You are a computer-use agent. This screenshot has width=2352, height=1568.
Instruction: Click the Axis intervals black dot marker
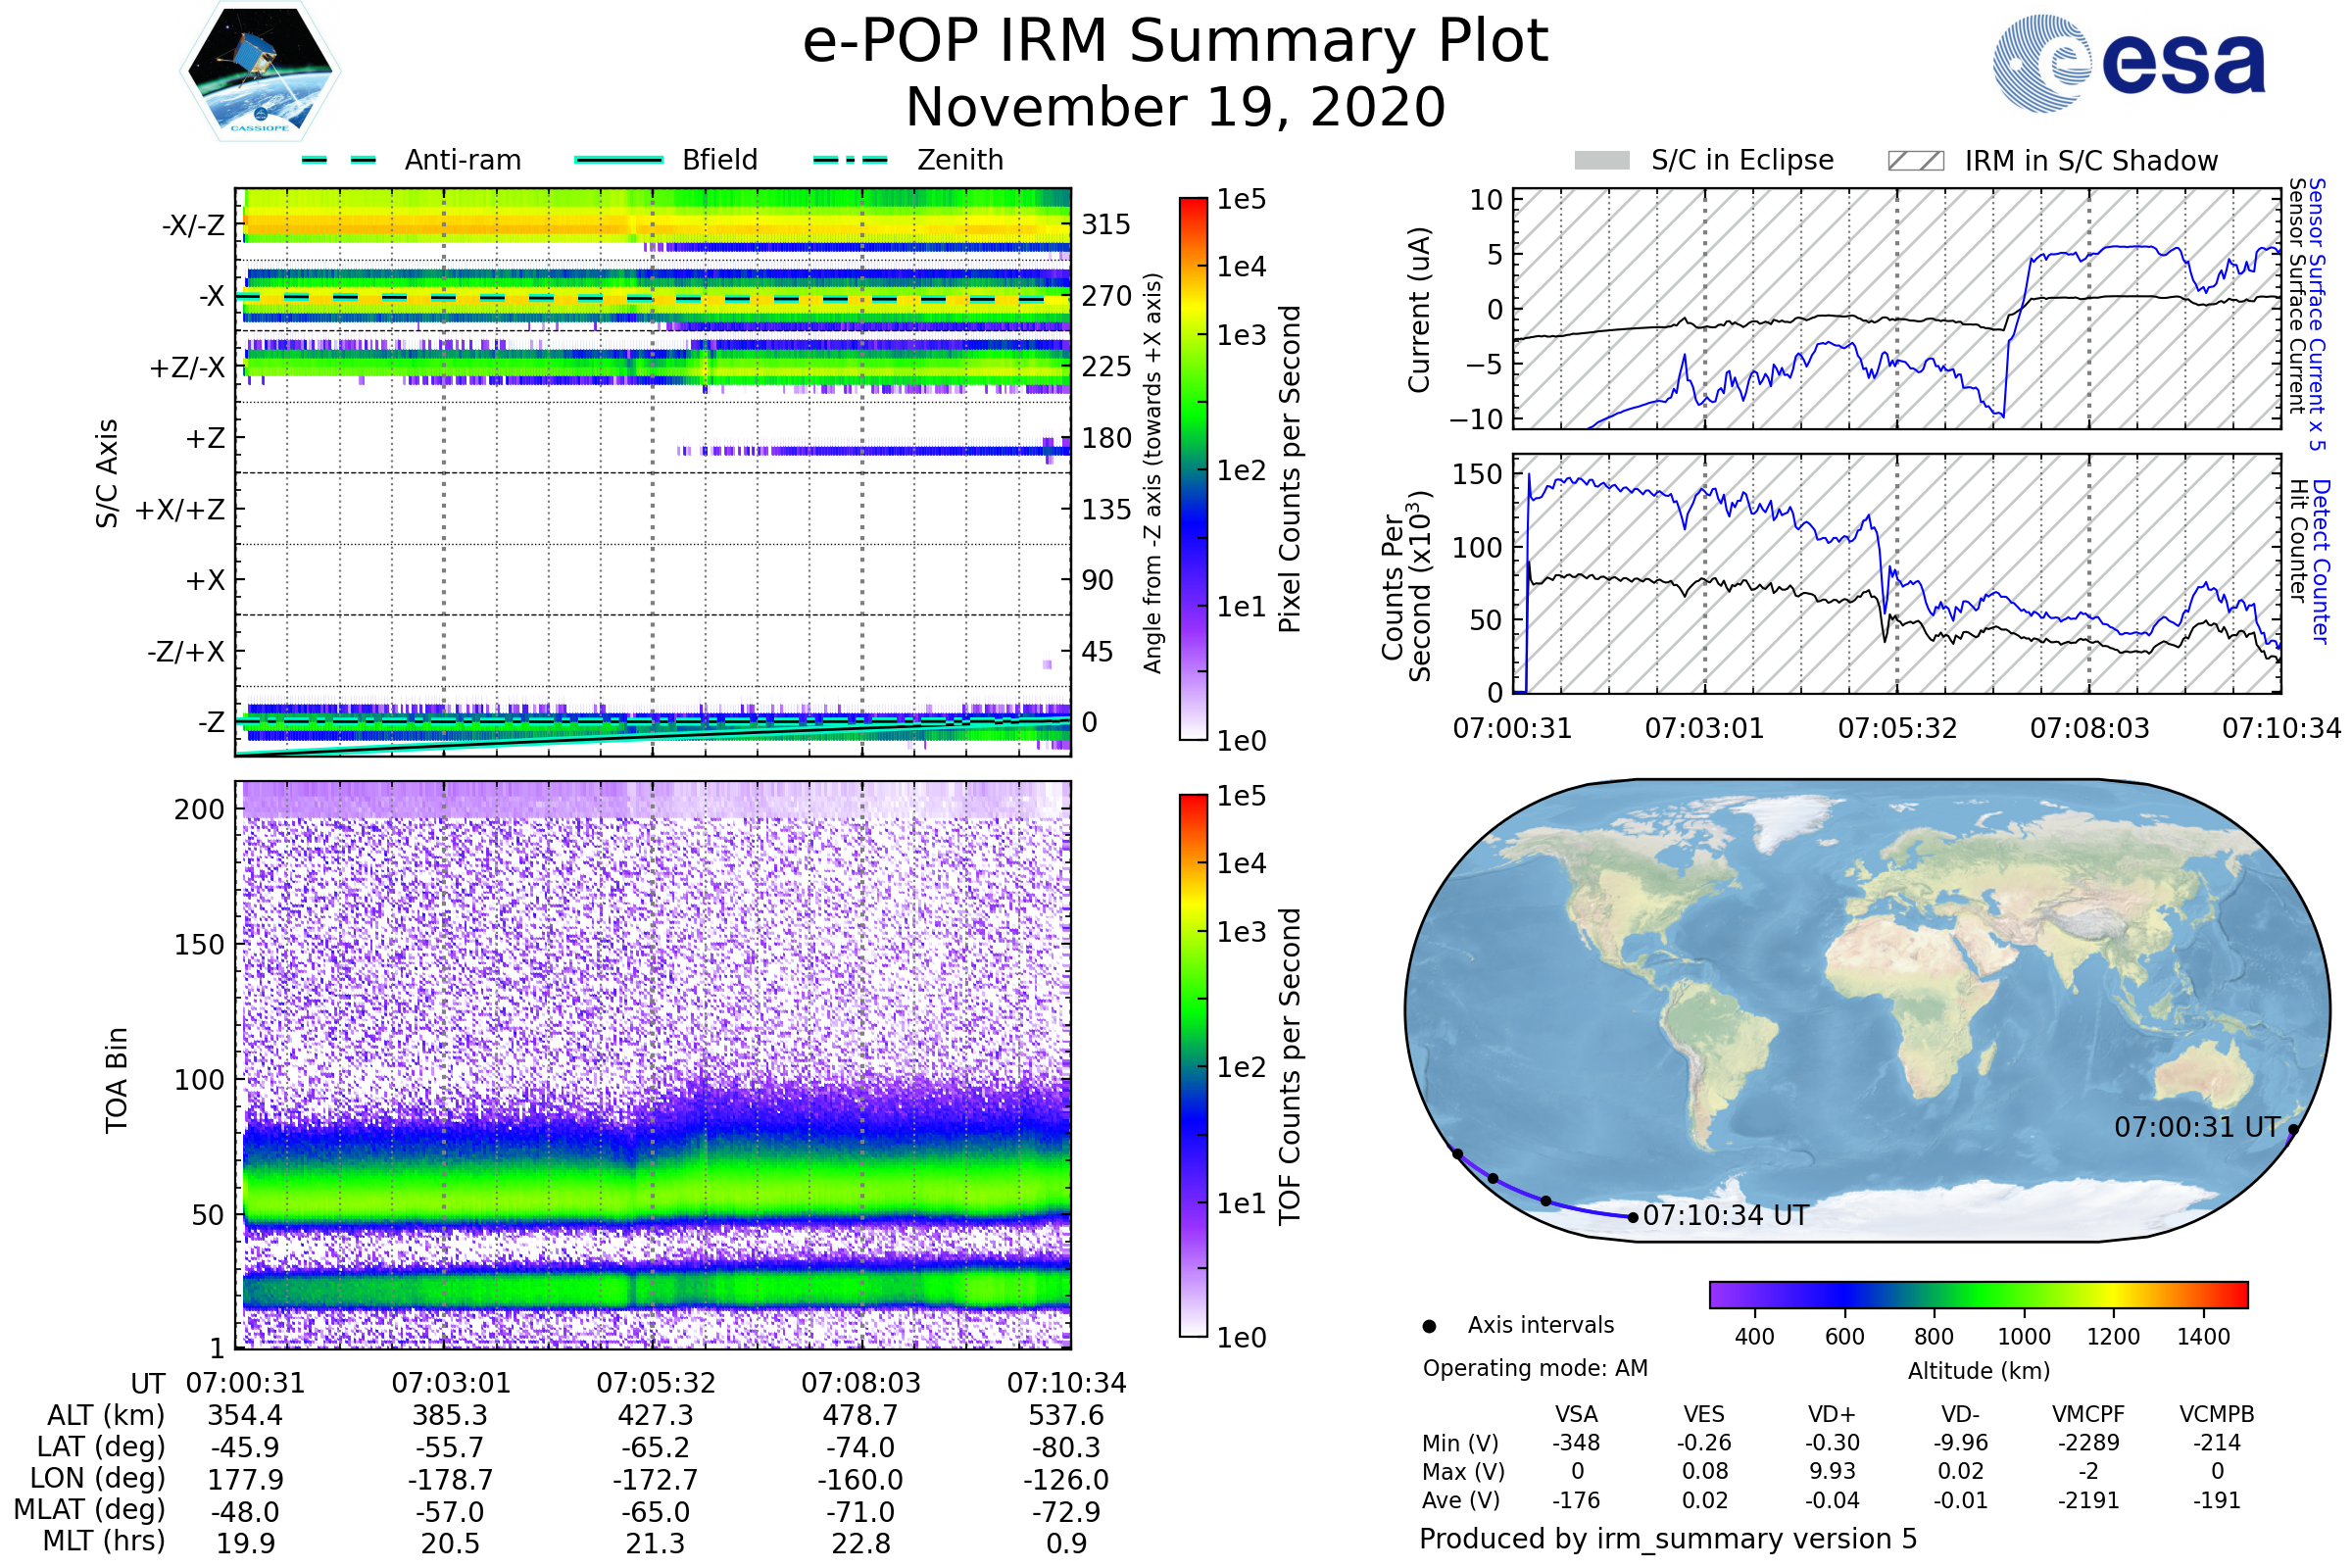coord(1430,1326)
